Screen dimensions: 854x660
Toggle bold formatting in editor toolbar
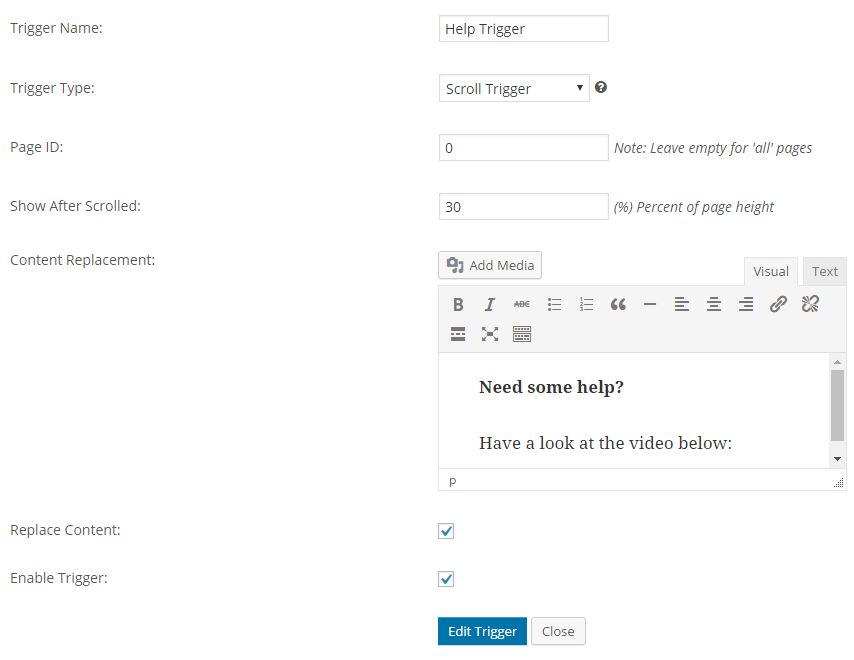(x=458, y=305)
